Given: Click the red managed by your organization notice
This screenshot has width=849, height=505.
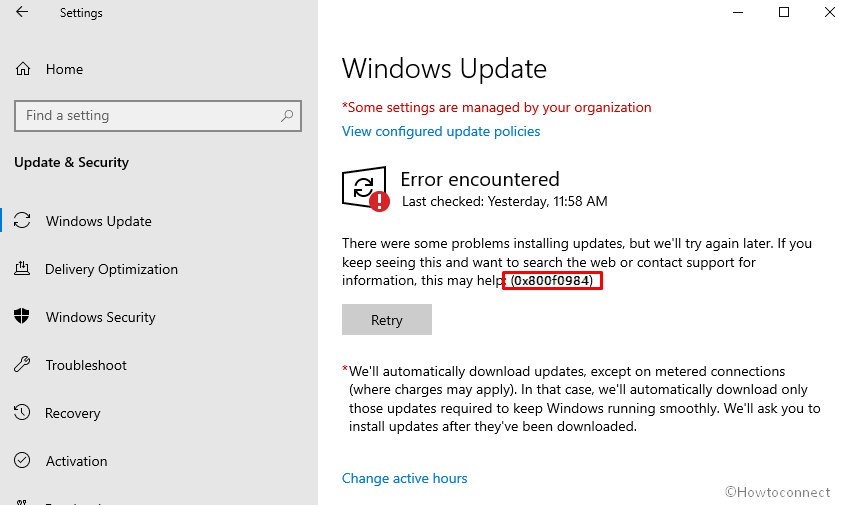Looking at the screenshot, I should pos(497,107).
